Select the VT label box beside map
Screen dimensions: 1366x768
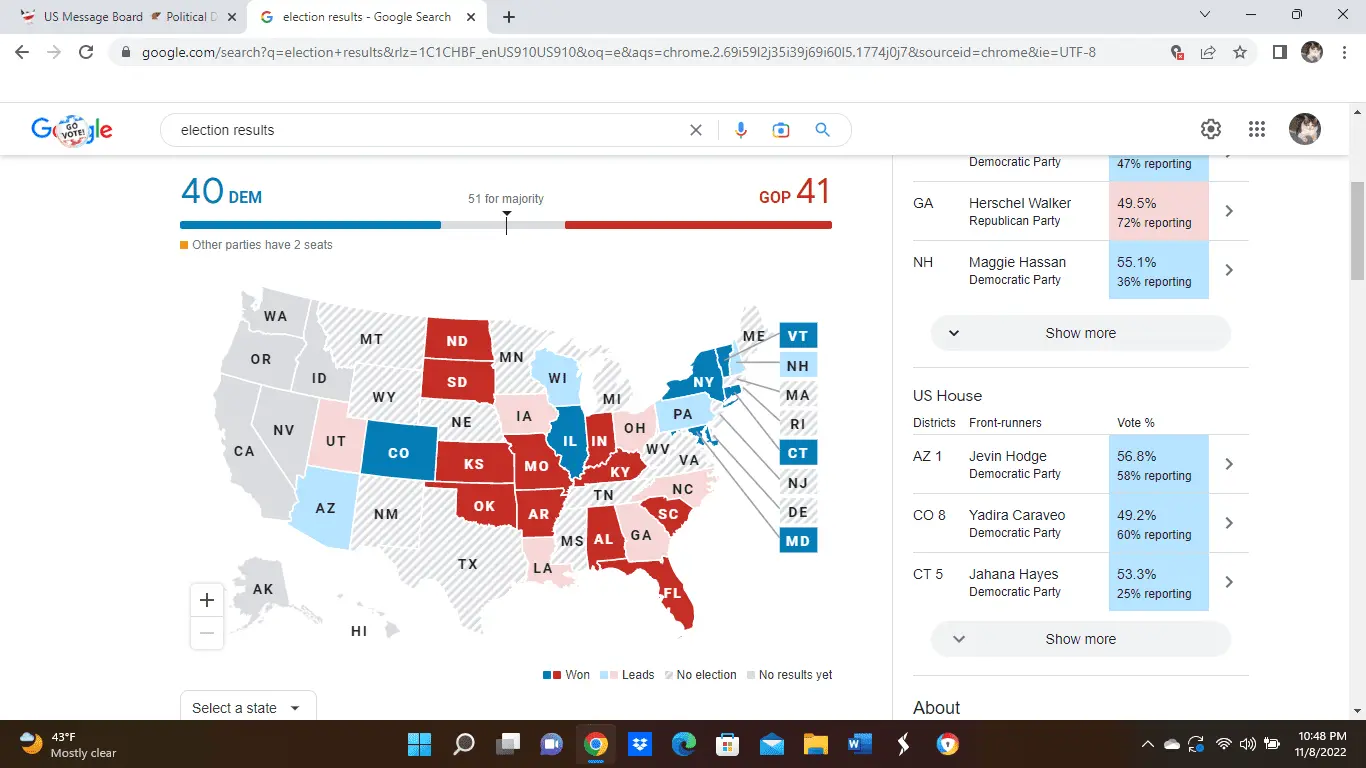tap(798, 336)
